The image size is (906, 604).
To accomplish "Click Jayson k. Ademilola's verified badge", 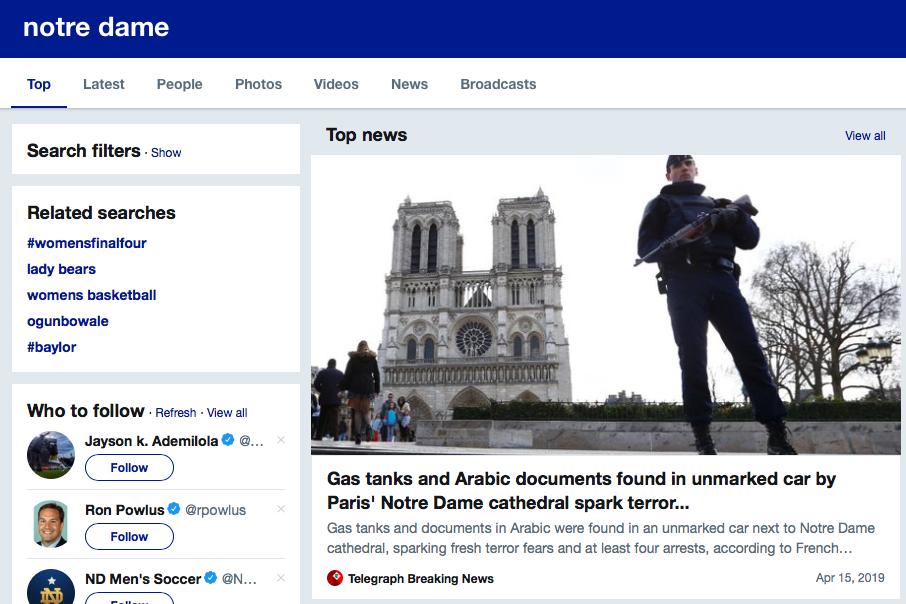I will coord(228,440).
